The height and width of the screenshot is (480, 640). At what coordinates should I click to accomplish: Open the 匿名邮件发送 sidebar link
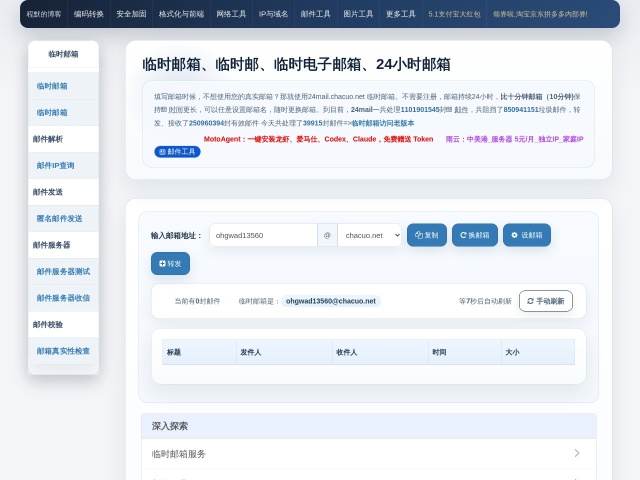60,219
